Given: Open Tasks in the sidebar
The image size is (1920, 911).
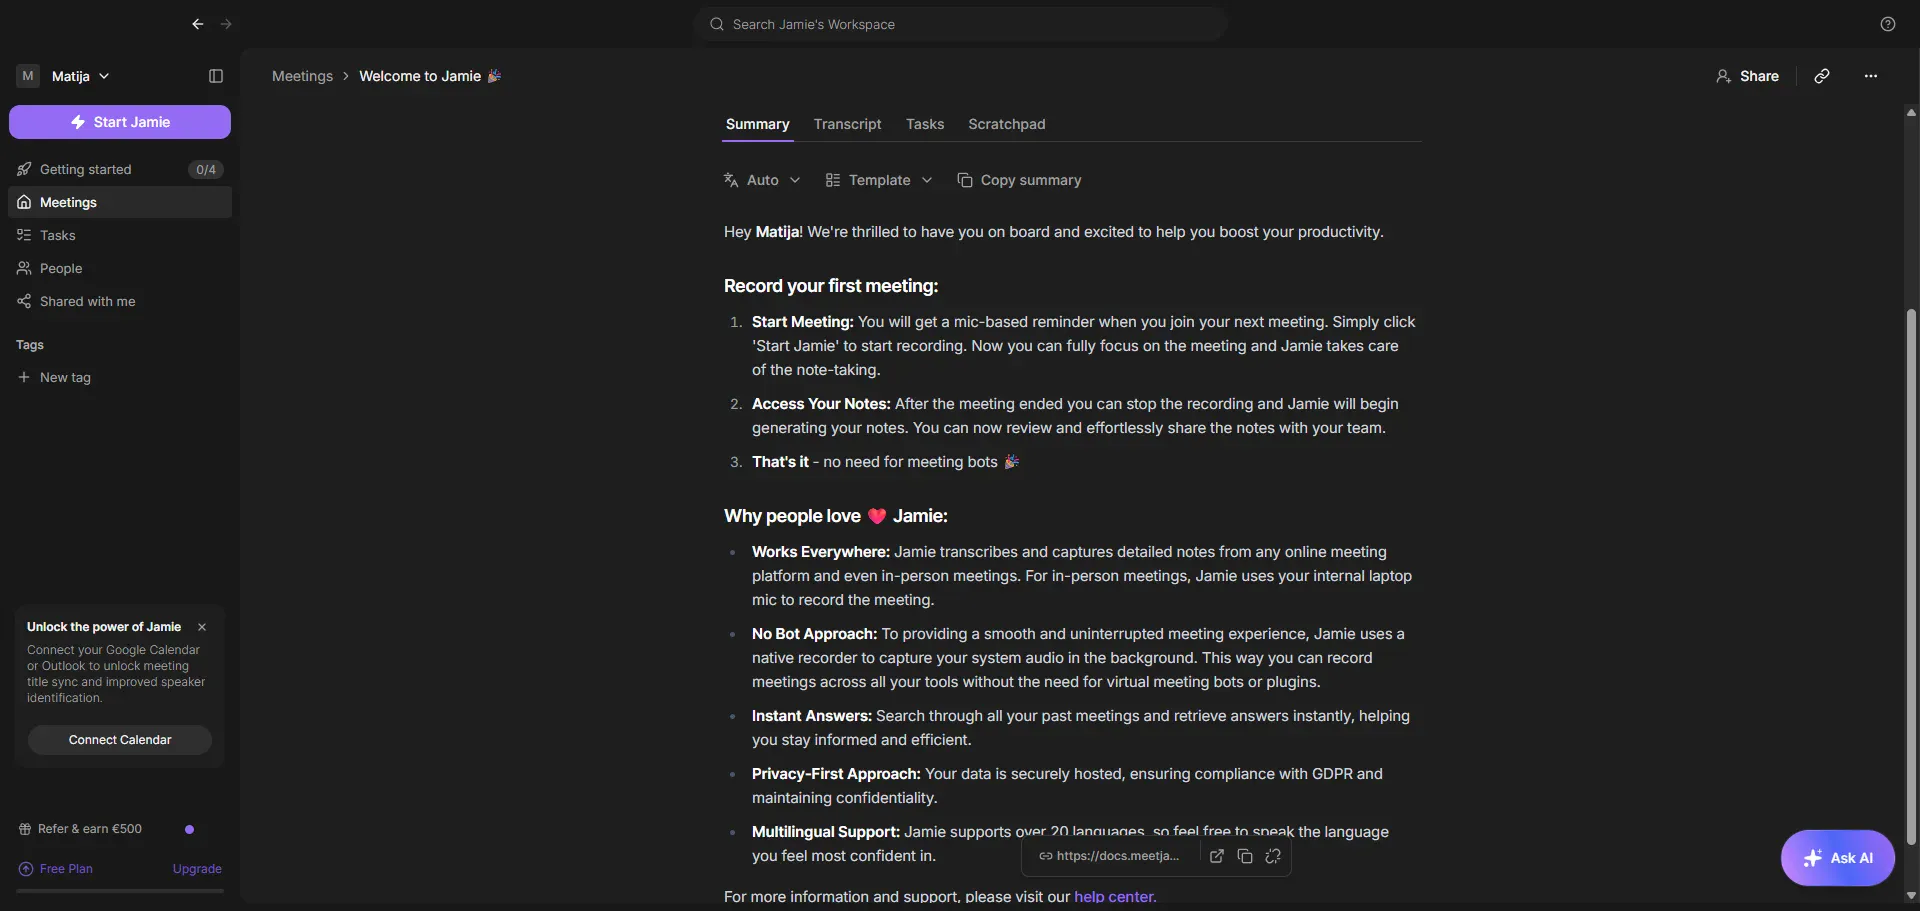Looking at the screenshot, I should pos(120,235).
